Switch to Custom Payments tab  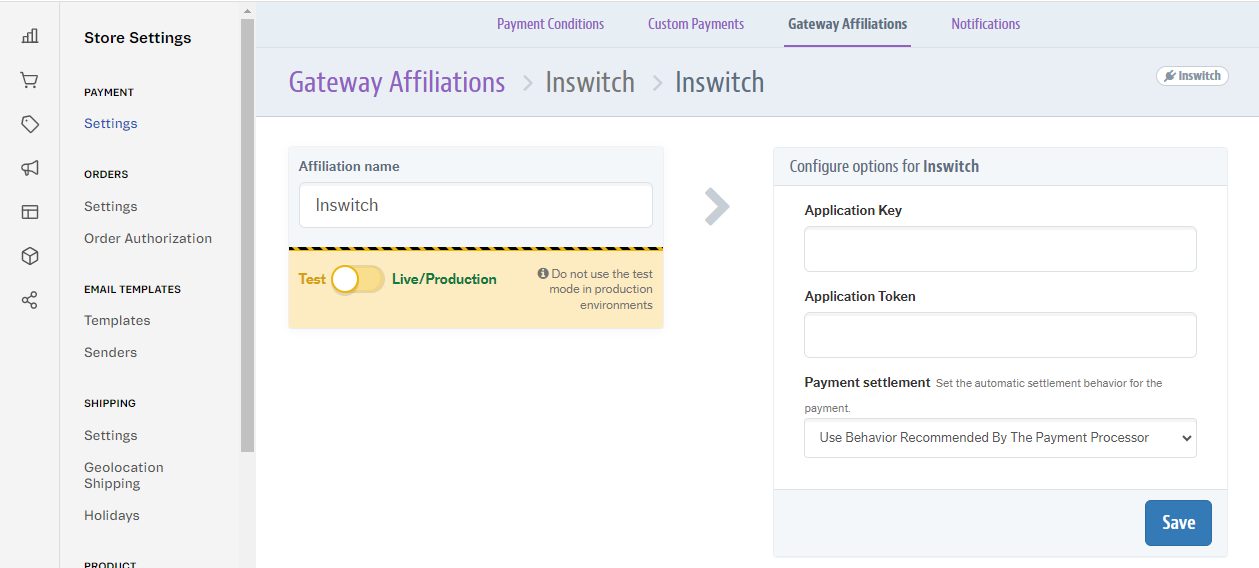pos(696,24)
